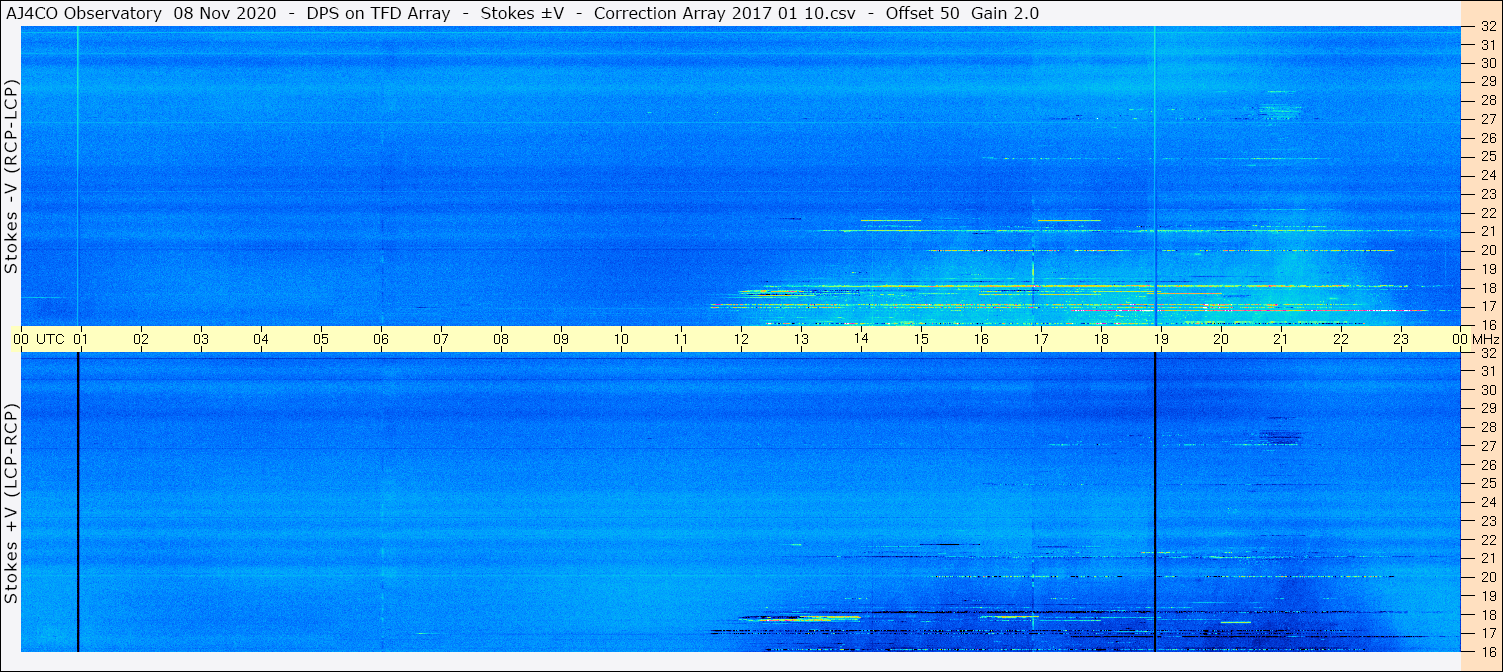Click the "00 UTC" label on the time axis
Screen dimensions: 1503x672
[x=38, y=339]
